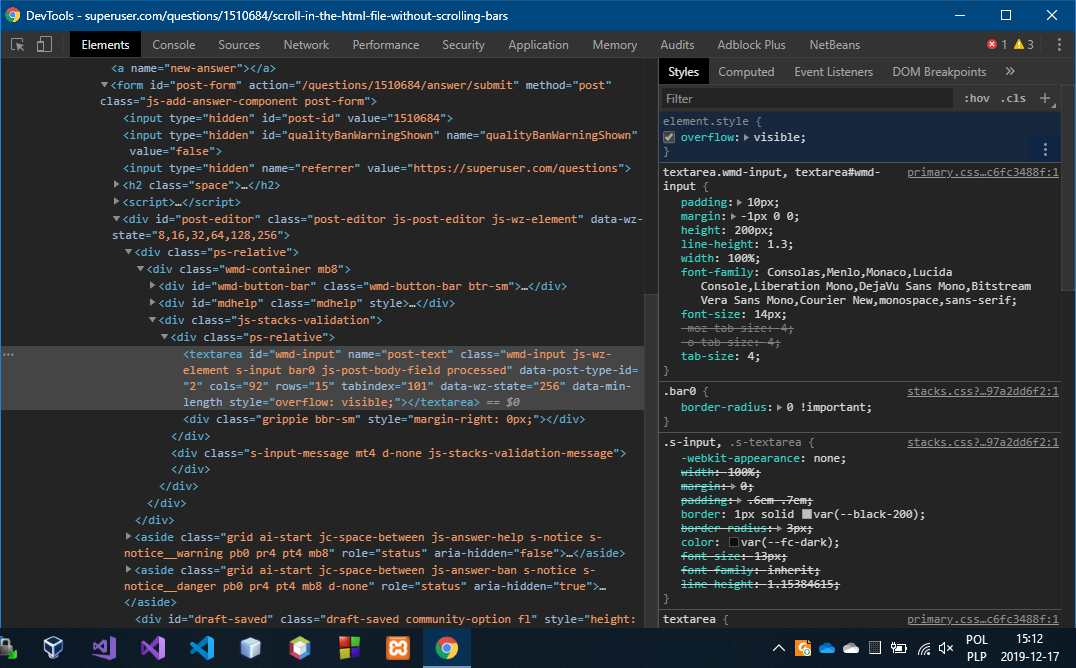The height and width of the screenshot is (668, 1076).
Task: Switch to the Console tab
Action: click(x=174, y=45)
